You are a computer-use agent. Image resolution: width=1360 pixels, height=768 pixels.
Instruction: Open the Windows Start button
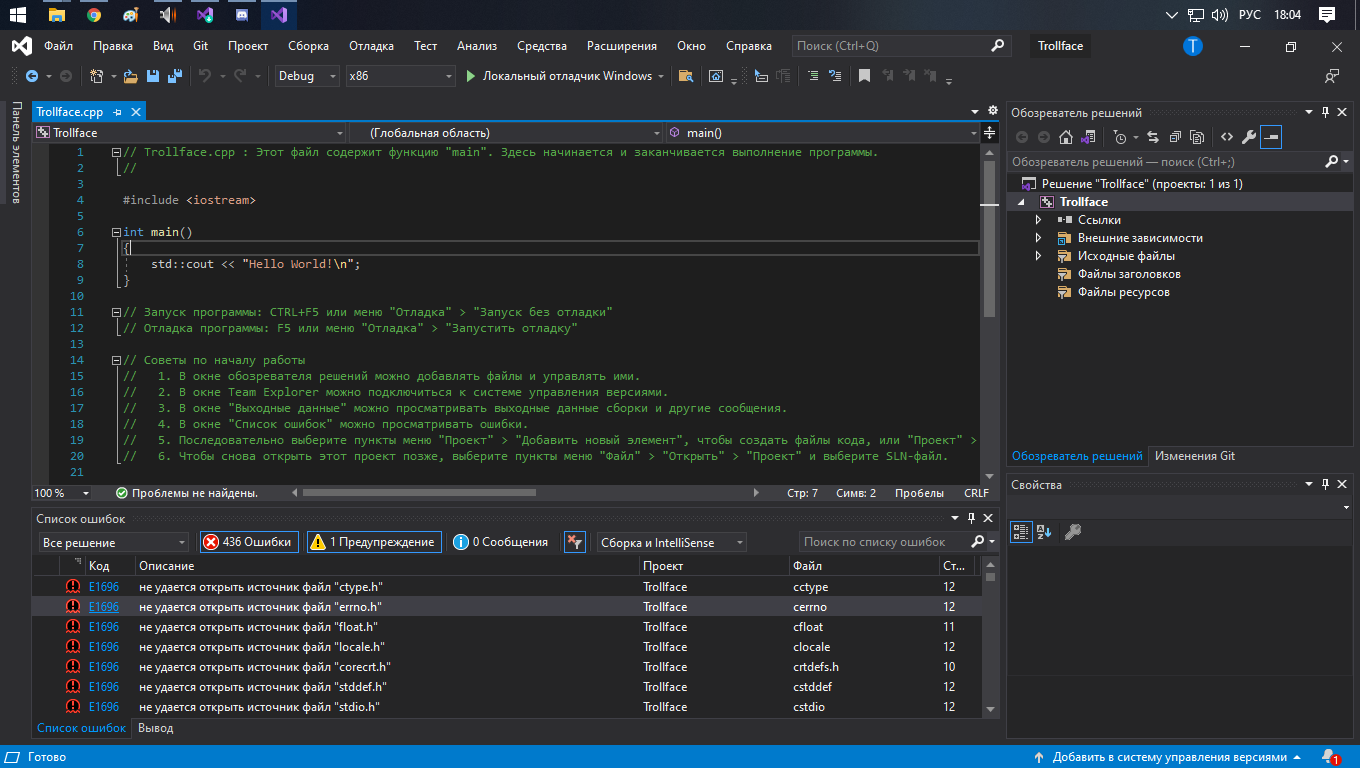point(18,15)
